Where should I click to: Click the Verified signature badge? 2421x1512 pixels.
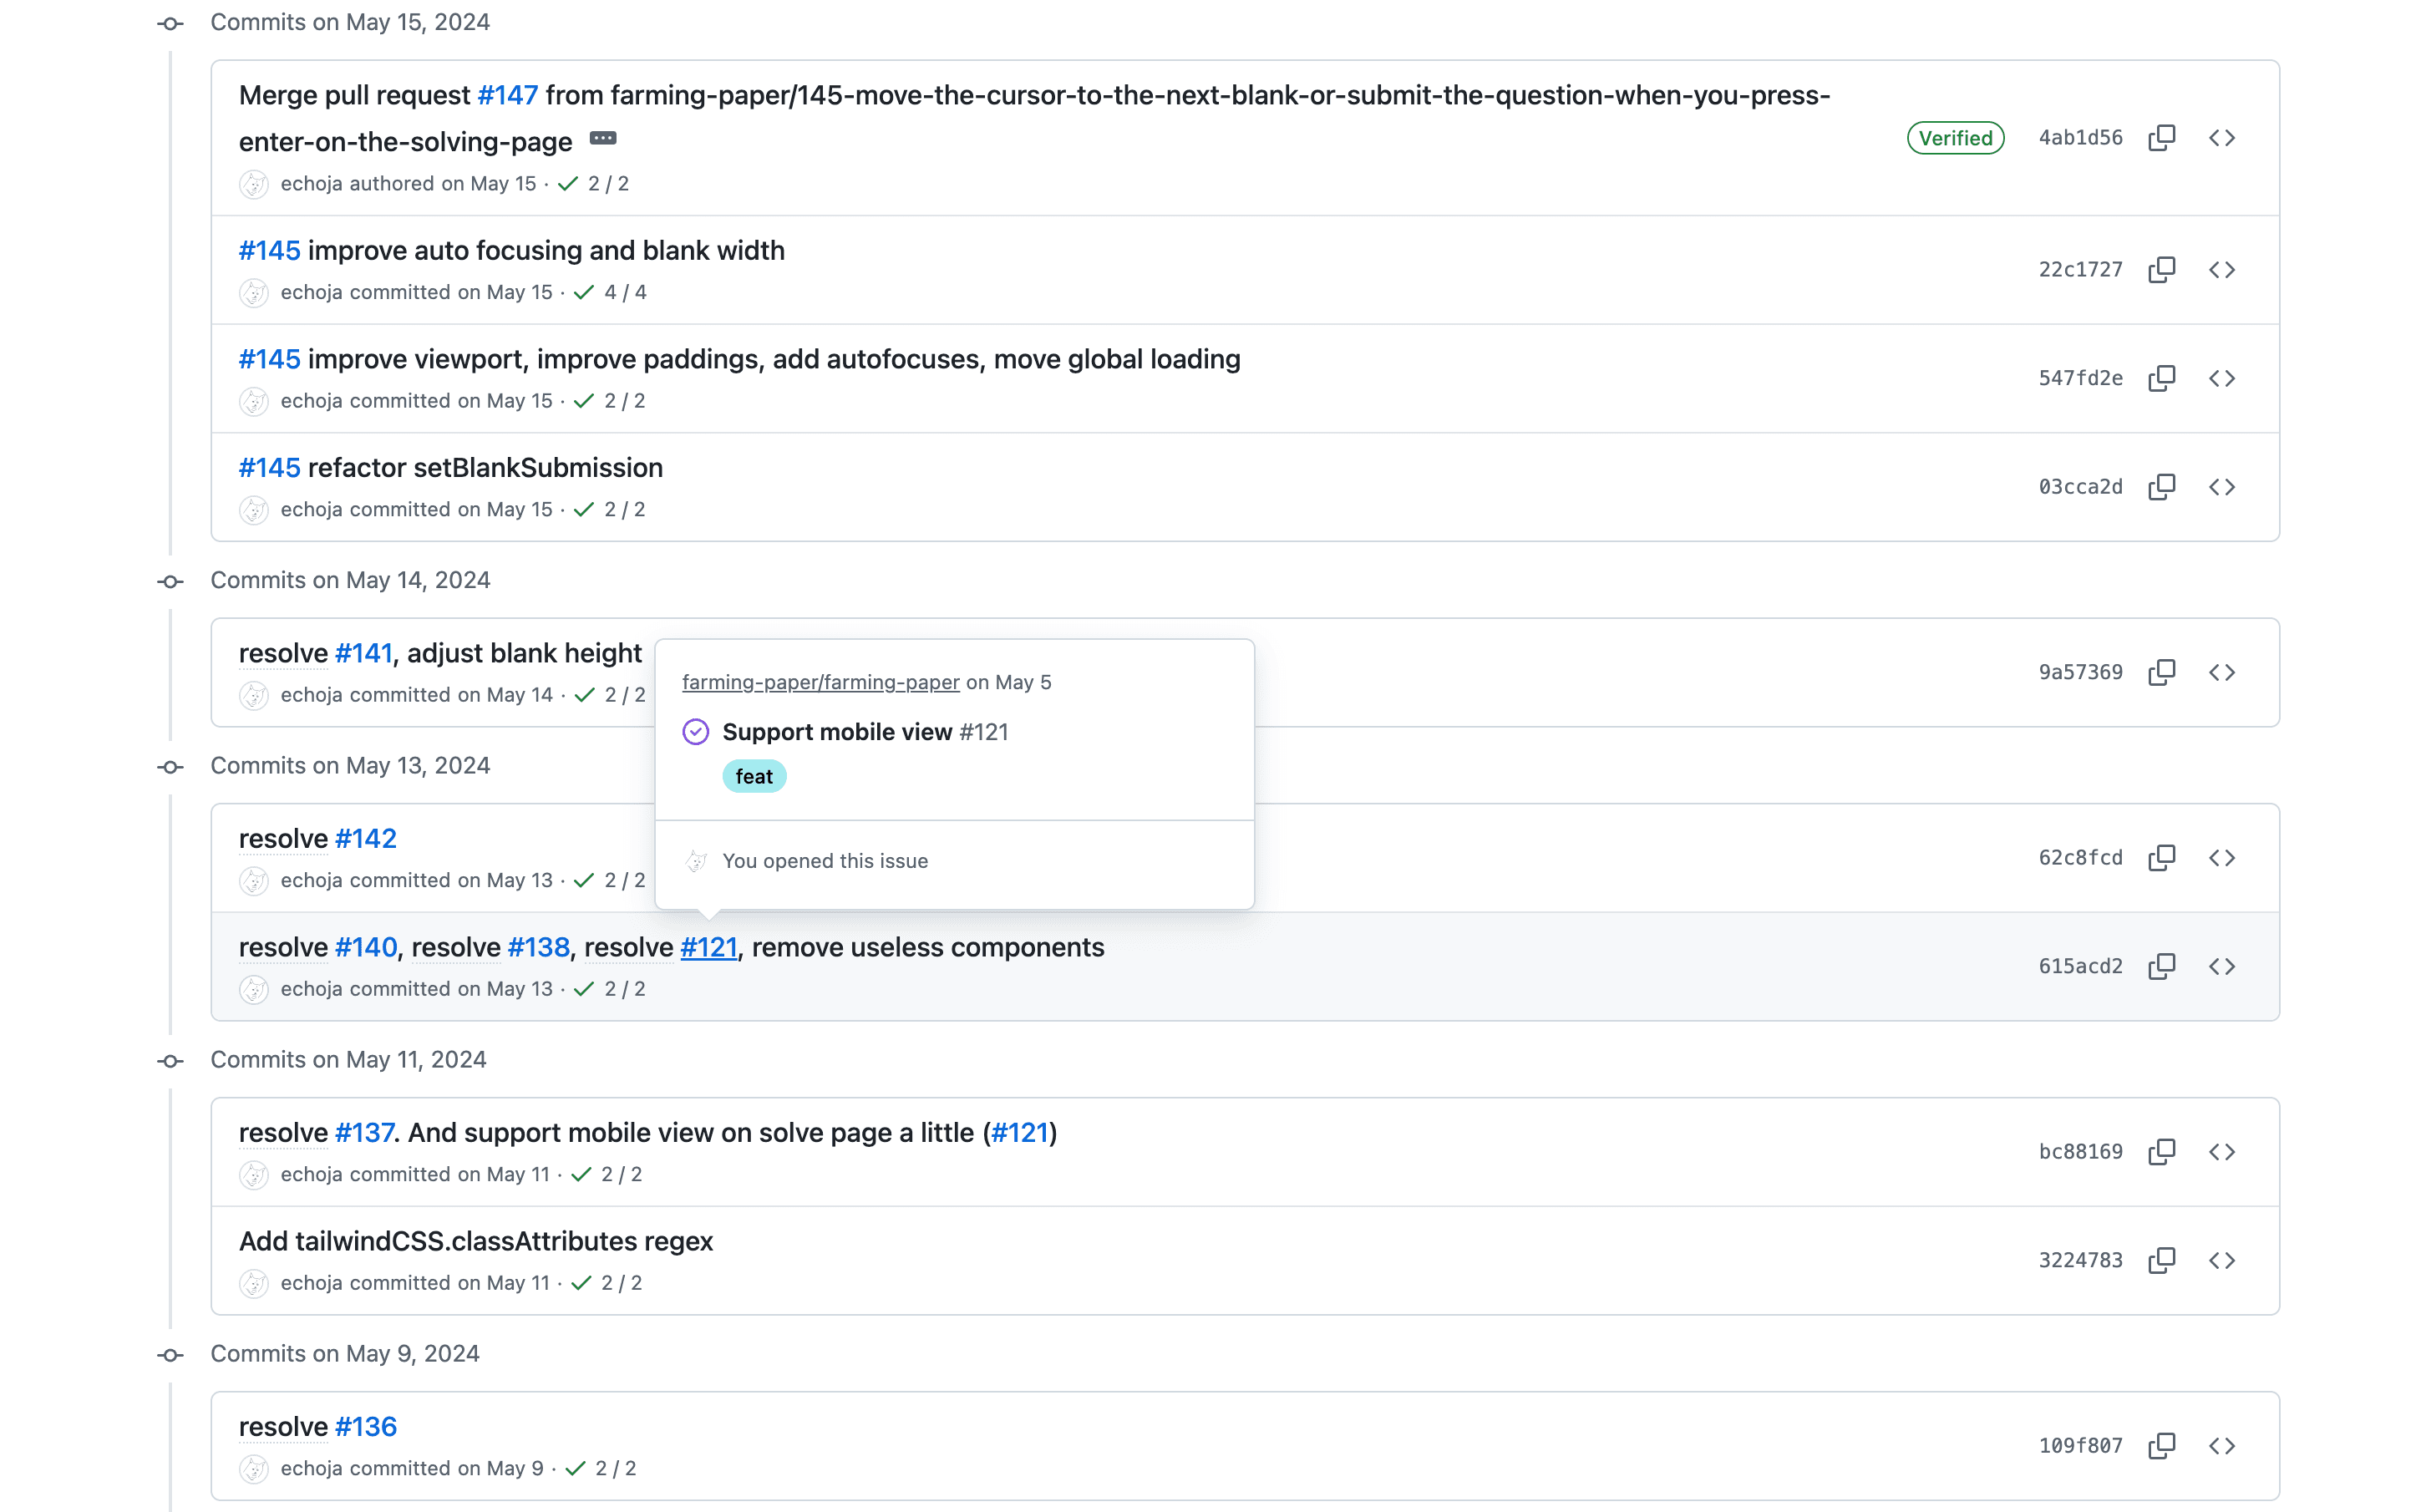pyautogui.click(x=1954, y=137)
